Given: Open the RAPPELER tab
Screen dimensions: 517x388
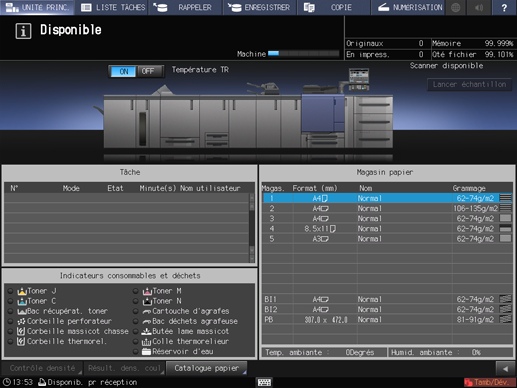Looking at the screenshot, I should click(185, 7).
